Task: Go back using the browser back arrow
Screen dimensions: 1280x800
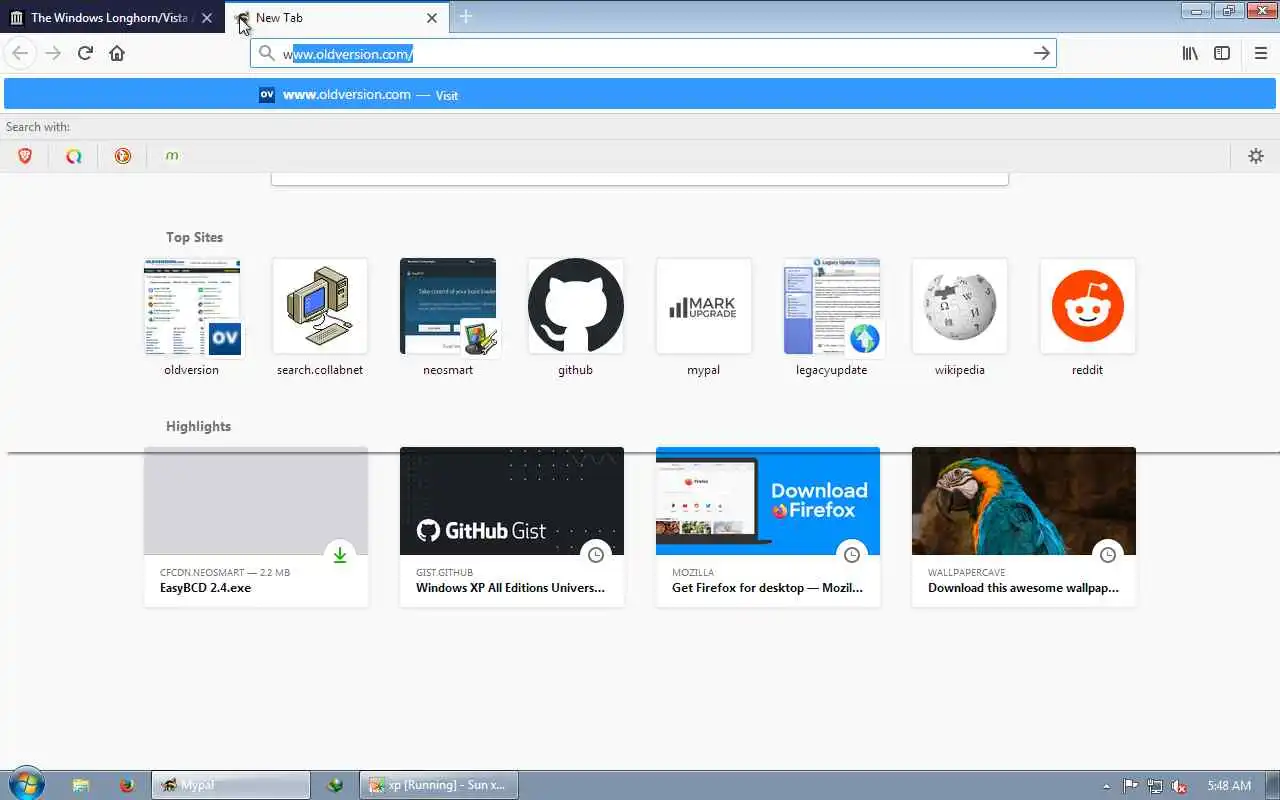Action: [19, 53]
